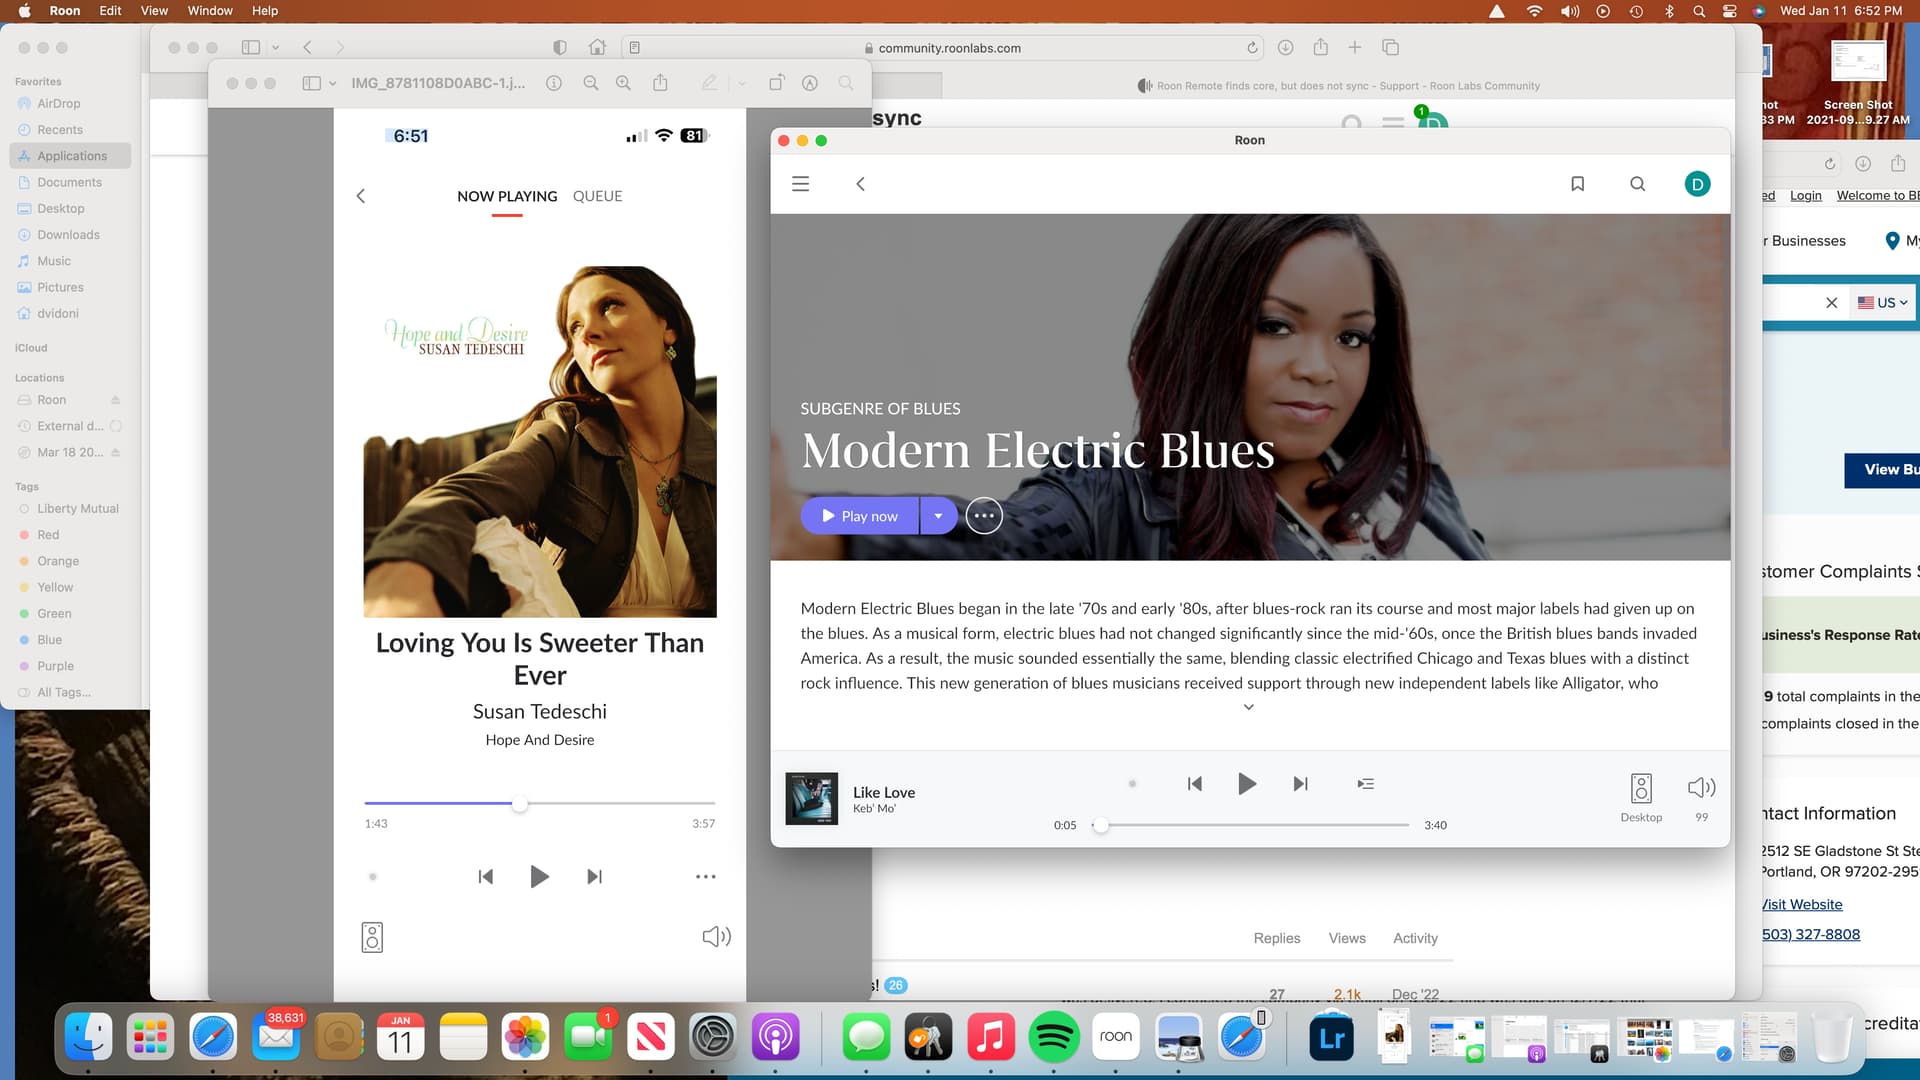Image resolution: width=1920 pixels, height=1080 pixels.
Task: Click the community.roonlabs.com address bar
Action: click(943, 48)
